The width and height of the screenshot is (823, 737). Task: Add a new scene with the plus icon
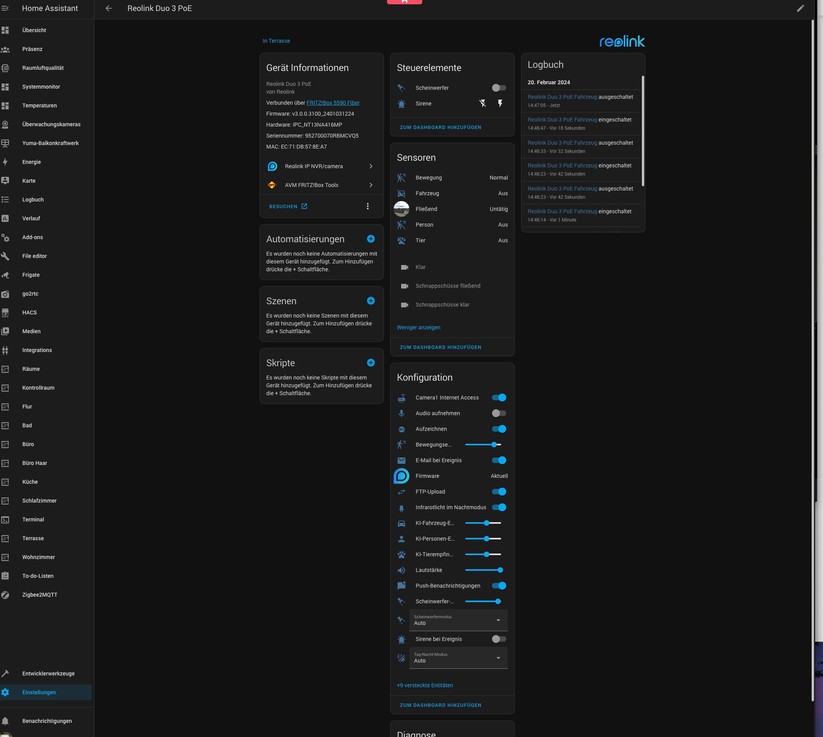pos(371,300)
